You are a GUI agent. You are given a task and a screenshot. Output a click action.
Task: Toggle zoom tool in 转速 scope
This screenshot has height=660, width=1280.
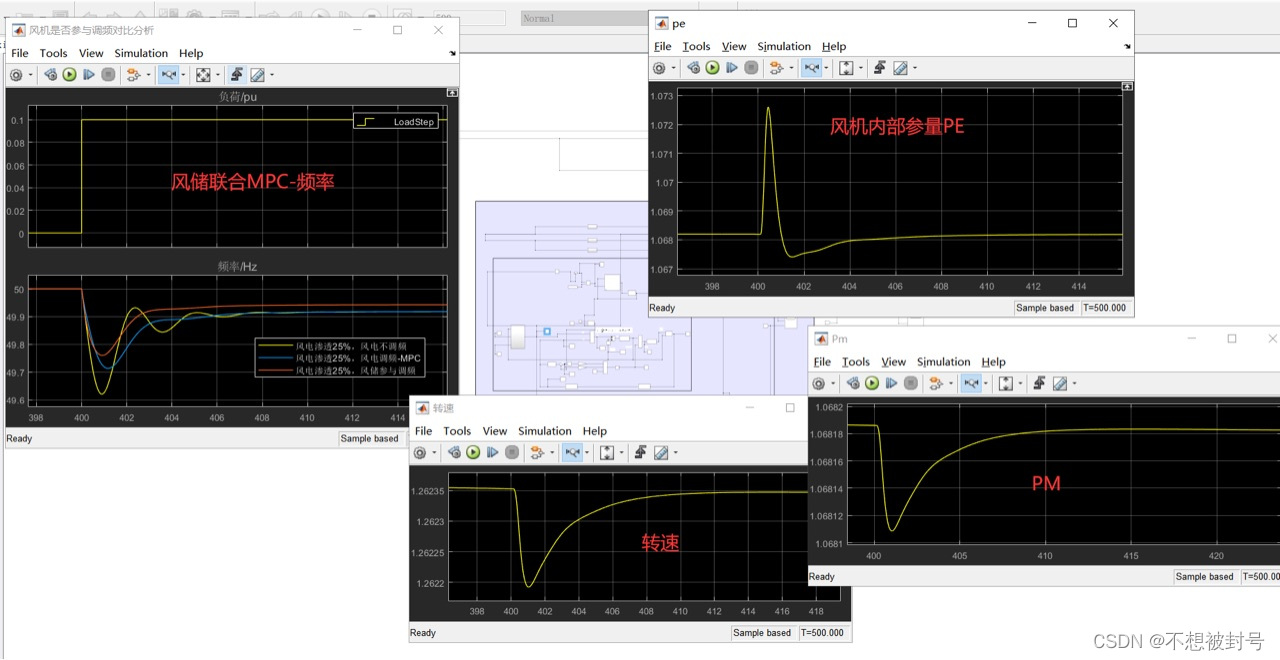(572, 453)
